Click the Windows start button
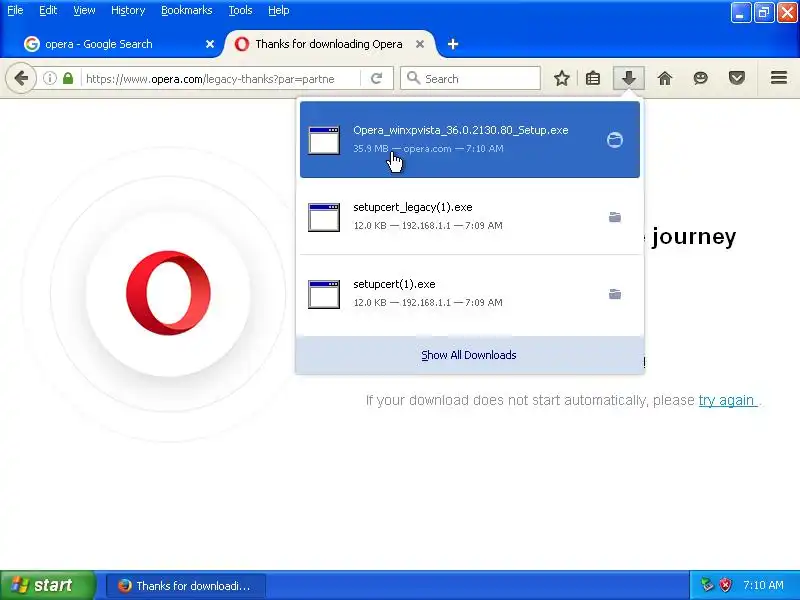 point(47,585)
